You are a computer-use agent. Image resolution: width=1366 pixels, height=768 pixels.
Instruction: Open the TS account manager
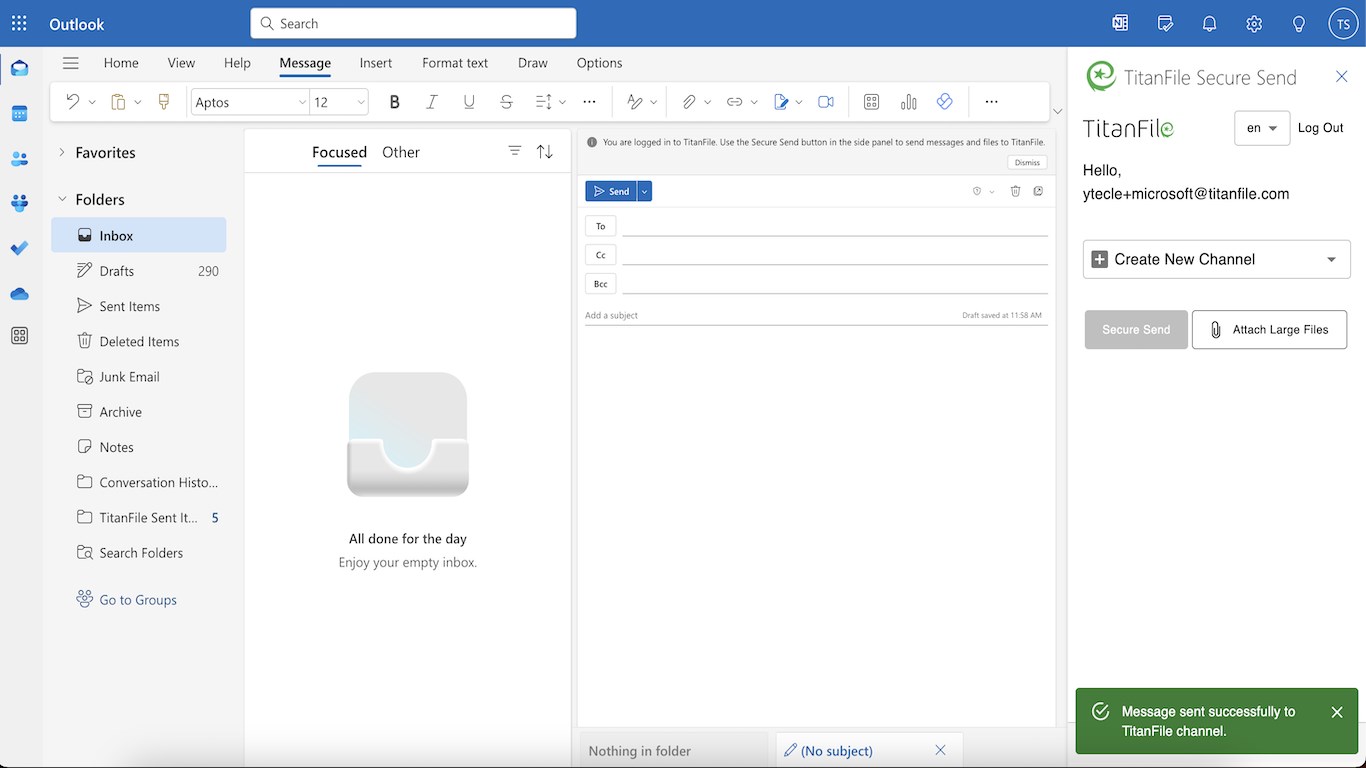click(x=1343, y=23)
